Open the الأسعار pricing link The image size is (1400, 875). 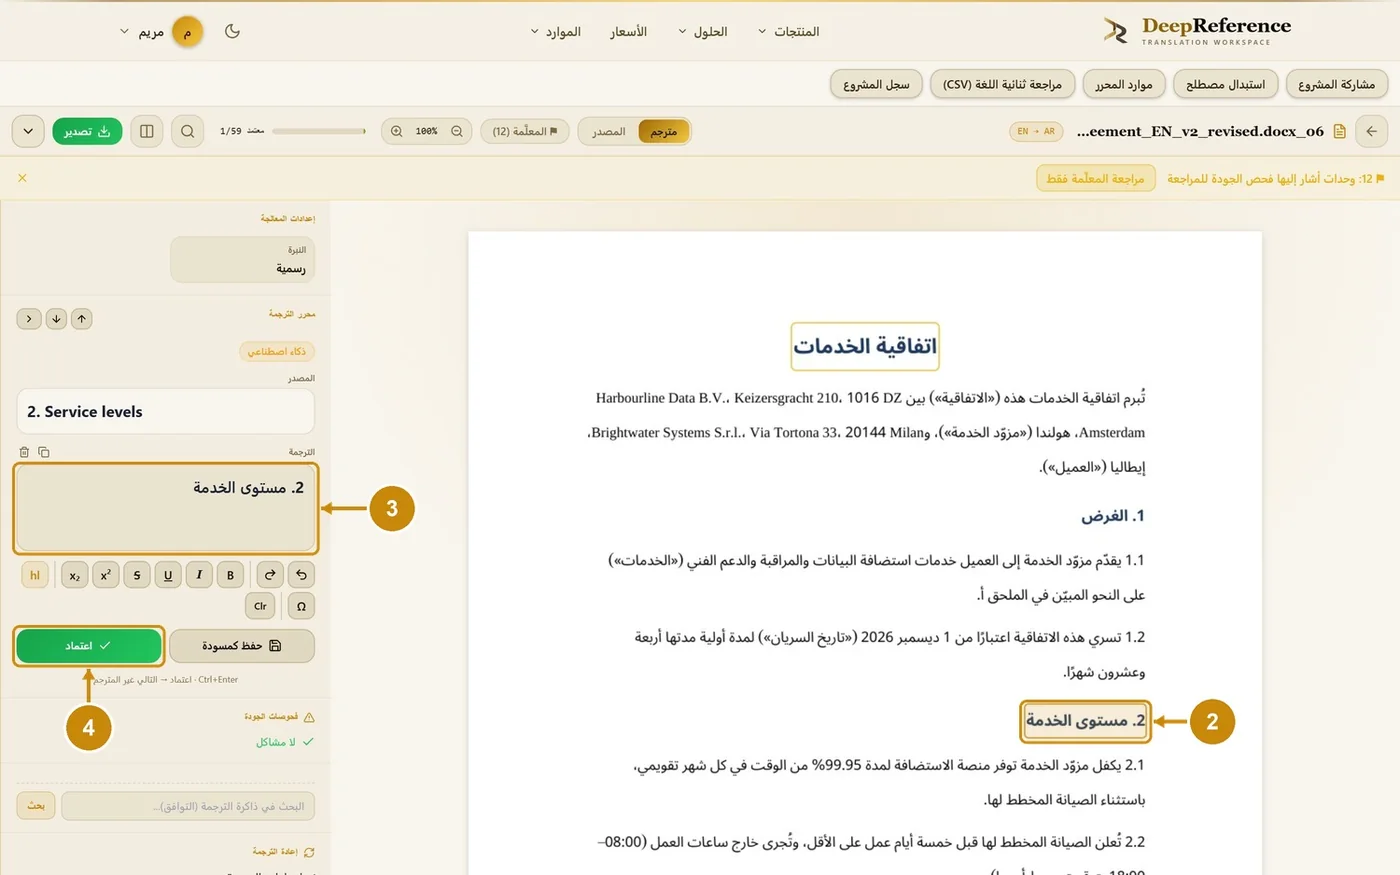point(629,32)
